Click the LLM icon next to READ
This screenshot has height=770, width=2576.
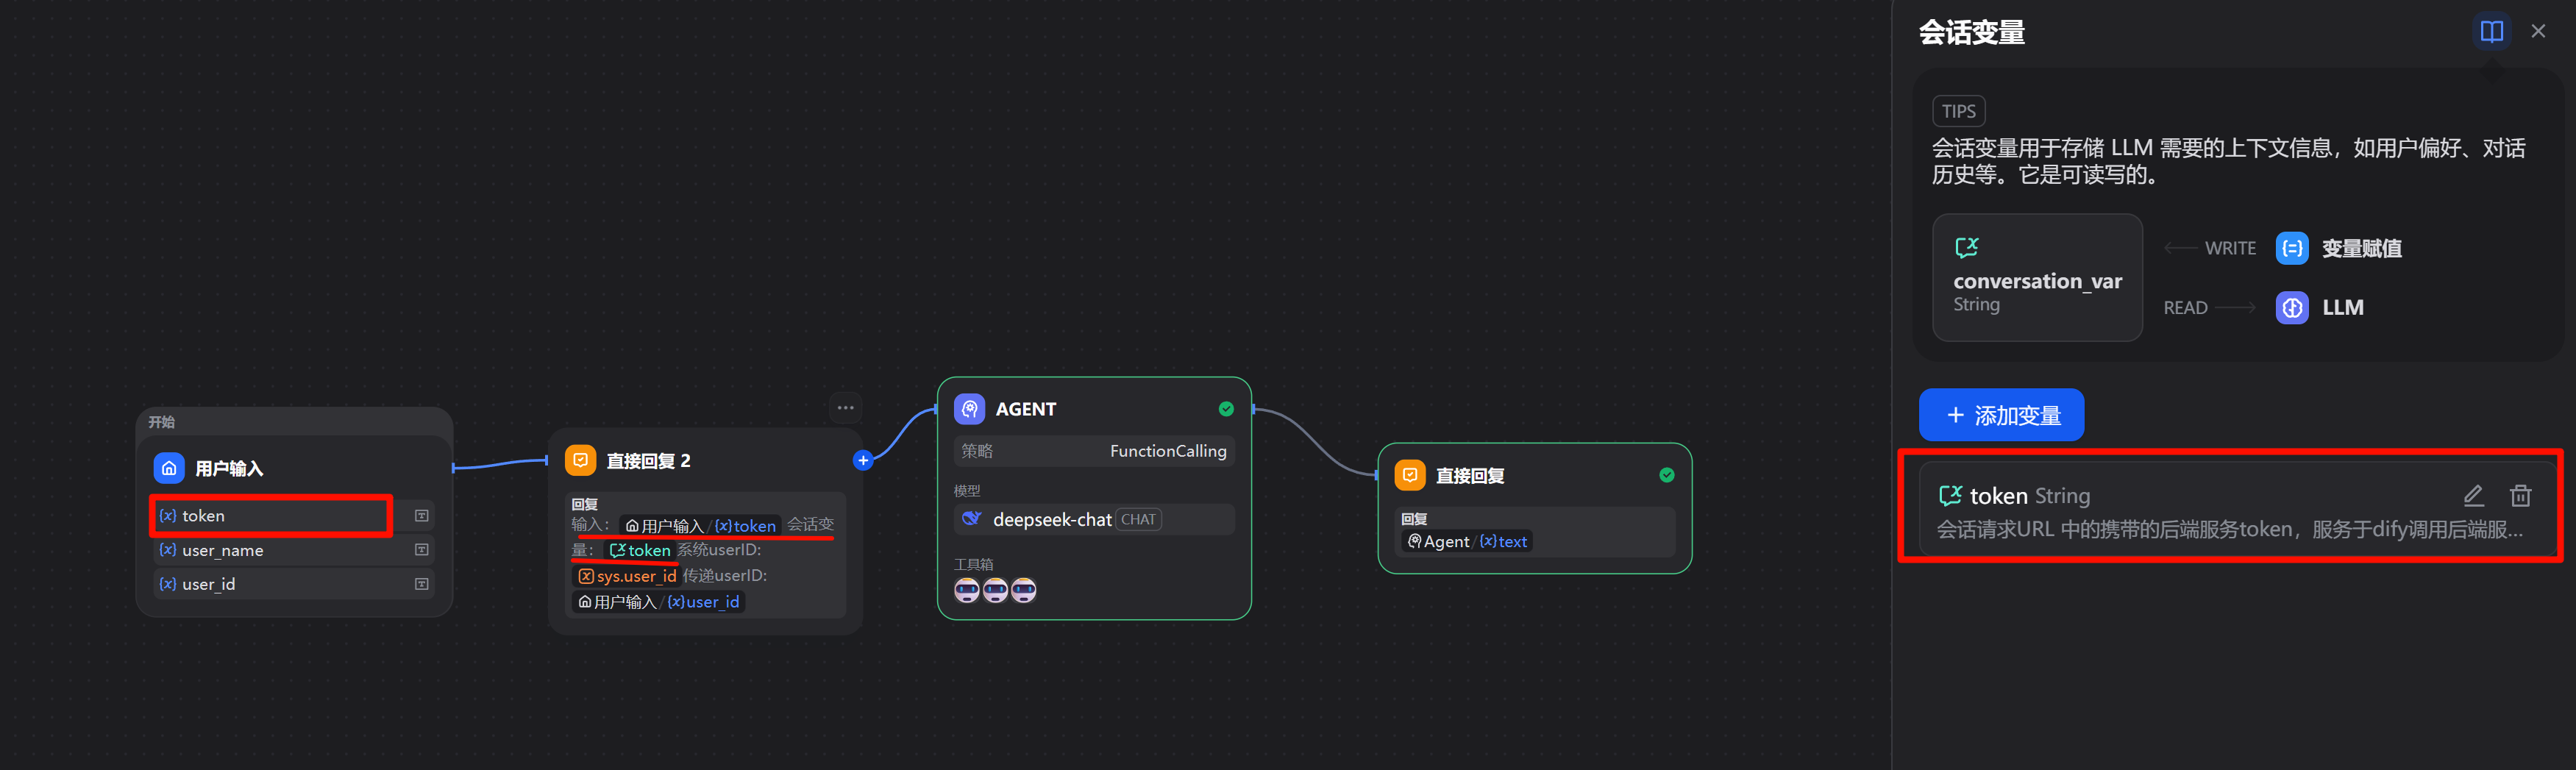[2292, 307]
